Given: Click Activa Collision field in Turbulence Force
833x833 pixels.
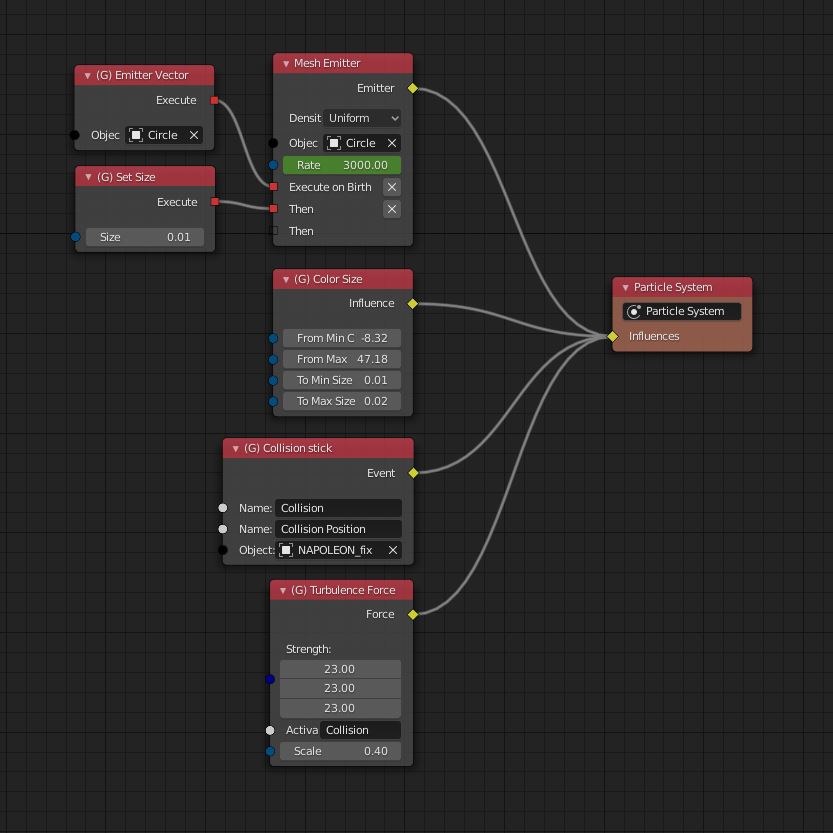Looking at the screenshot, I should [x=360, y=730].
